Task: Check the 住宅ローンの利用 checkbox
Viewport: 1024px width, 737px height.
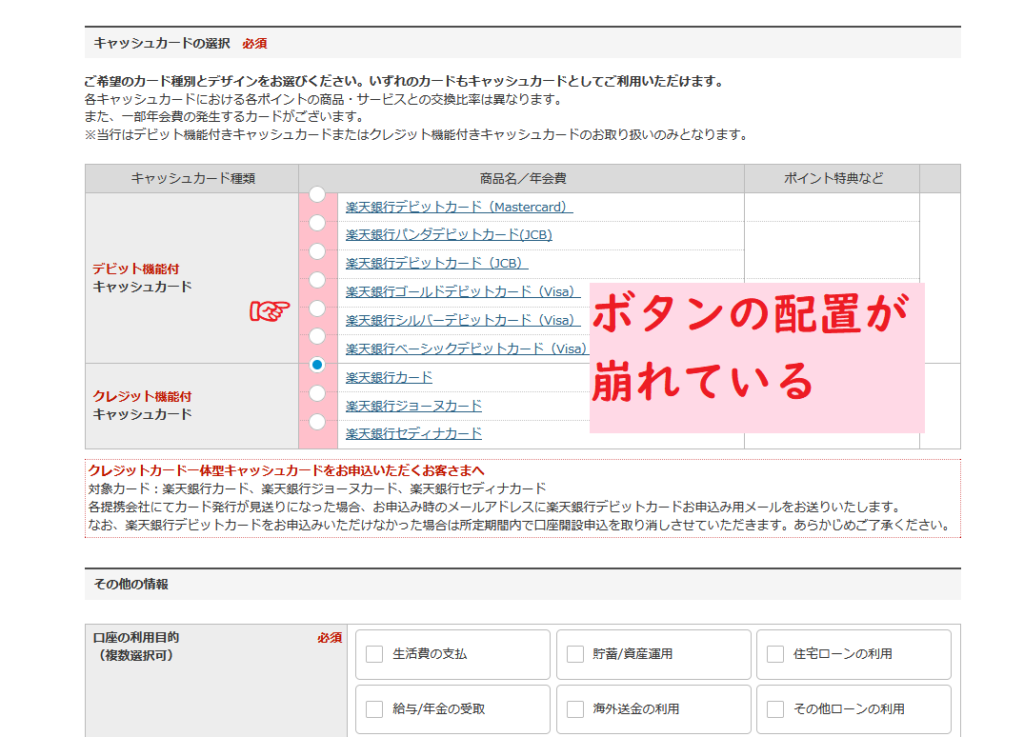Action: [775, 654]
